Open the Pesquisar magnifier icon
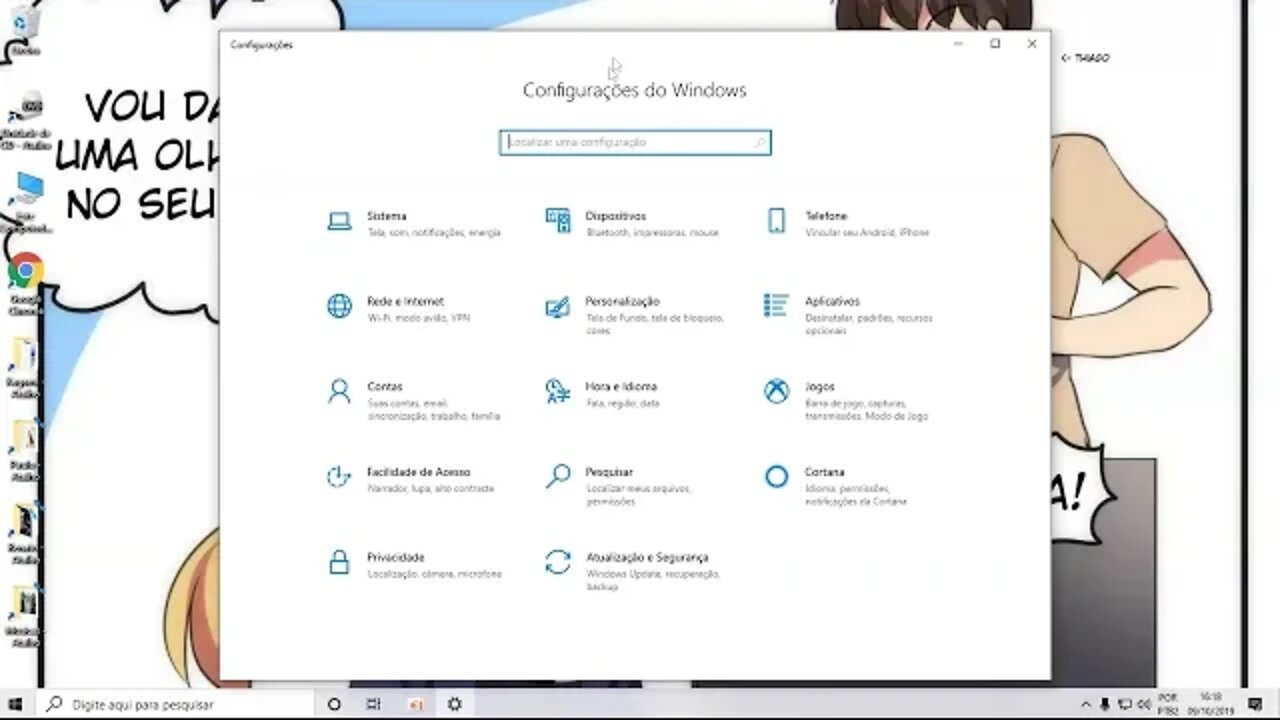 557,476
